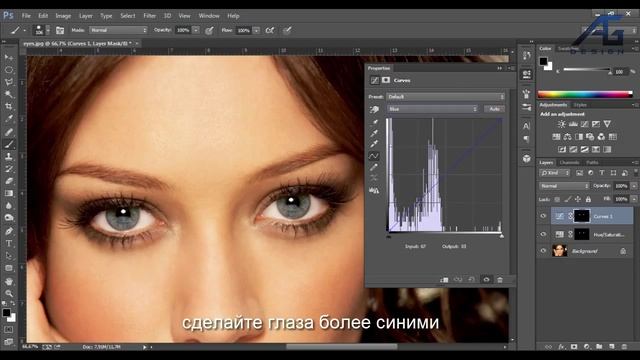Choose the edit points curve mode icon

374,156
